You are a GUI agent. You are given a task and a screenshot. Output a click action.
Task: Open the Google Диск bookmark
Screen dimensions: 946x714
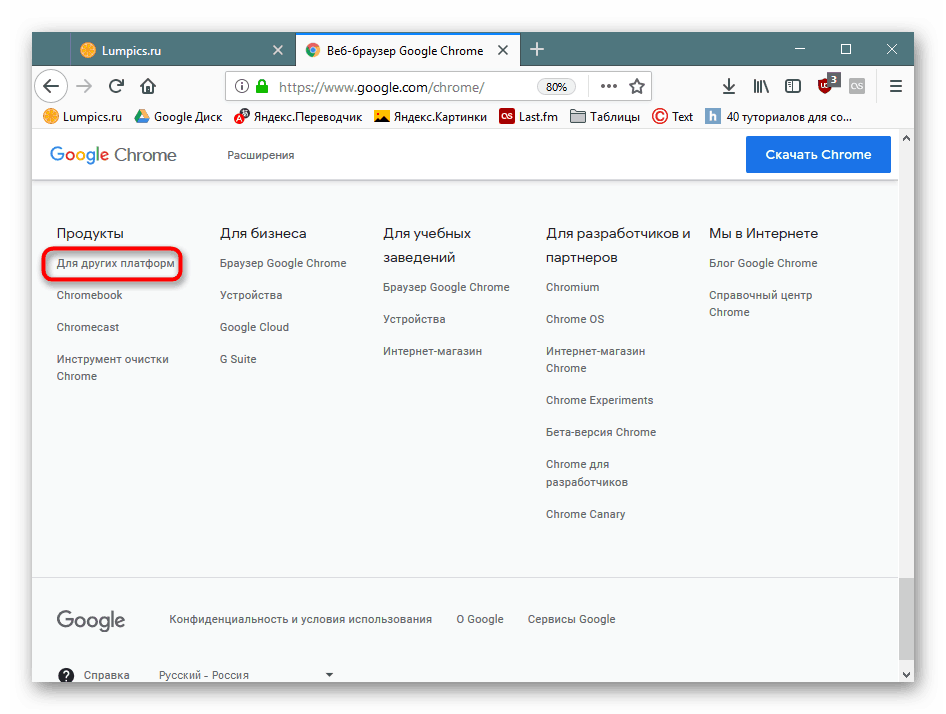click(178, 116)
